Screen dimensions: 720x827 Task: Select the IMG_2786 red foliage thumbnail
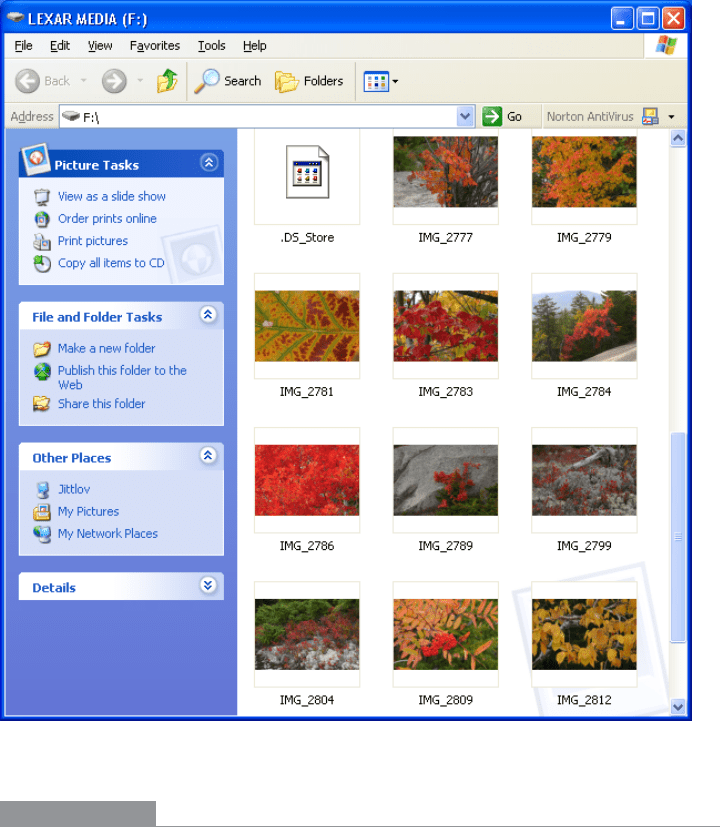(x=307, y=480)
